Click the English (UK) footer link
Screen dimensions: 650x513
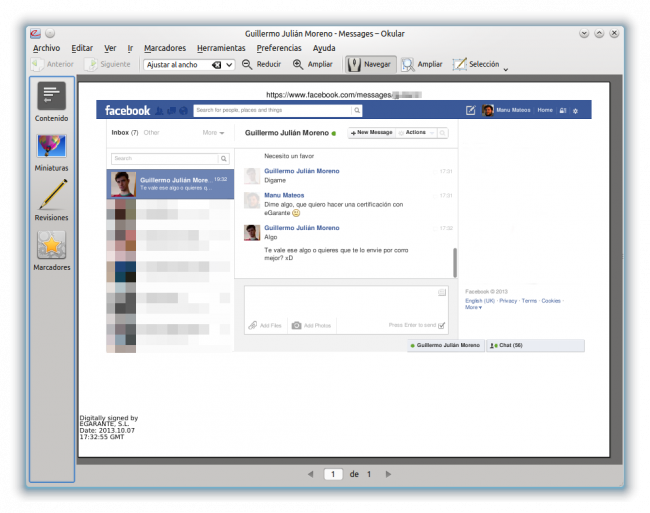click(x=480, y=301)
